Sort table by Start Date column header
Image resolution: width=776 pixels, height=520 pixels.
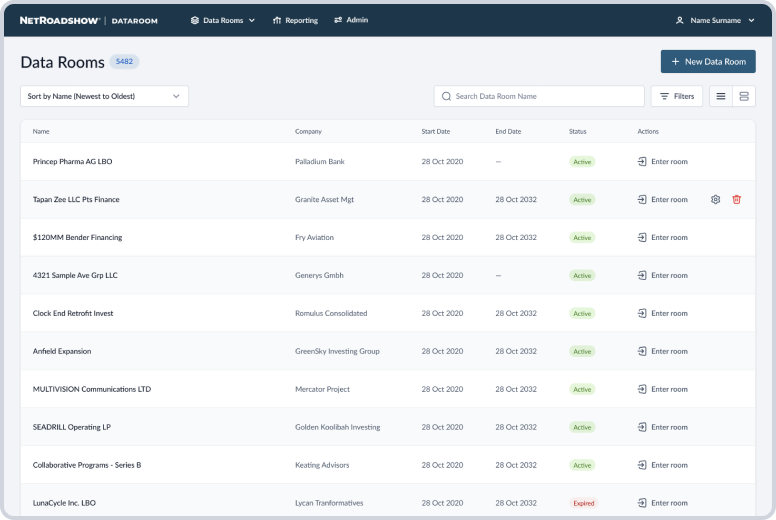[x=436, y=131]
